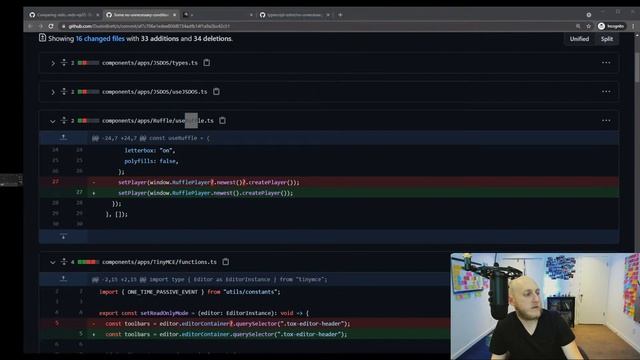Expand lines below the Ruffle hunk
The height and width of the screenshot is (360, 640).
pos(63,236)
